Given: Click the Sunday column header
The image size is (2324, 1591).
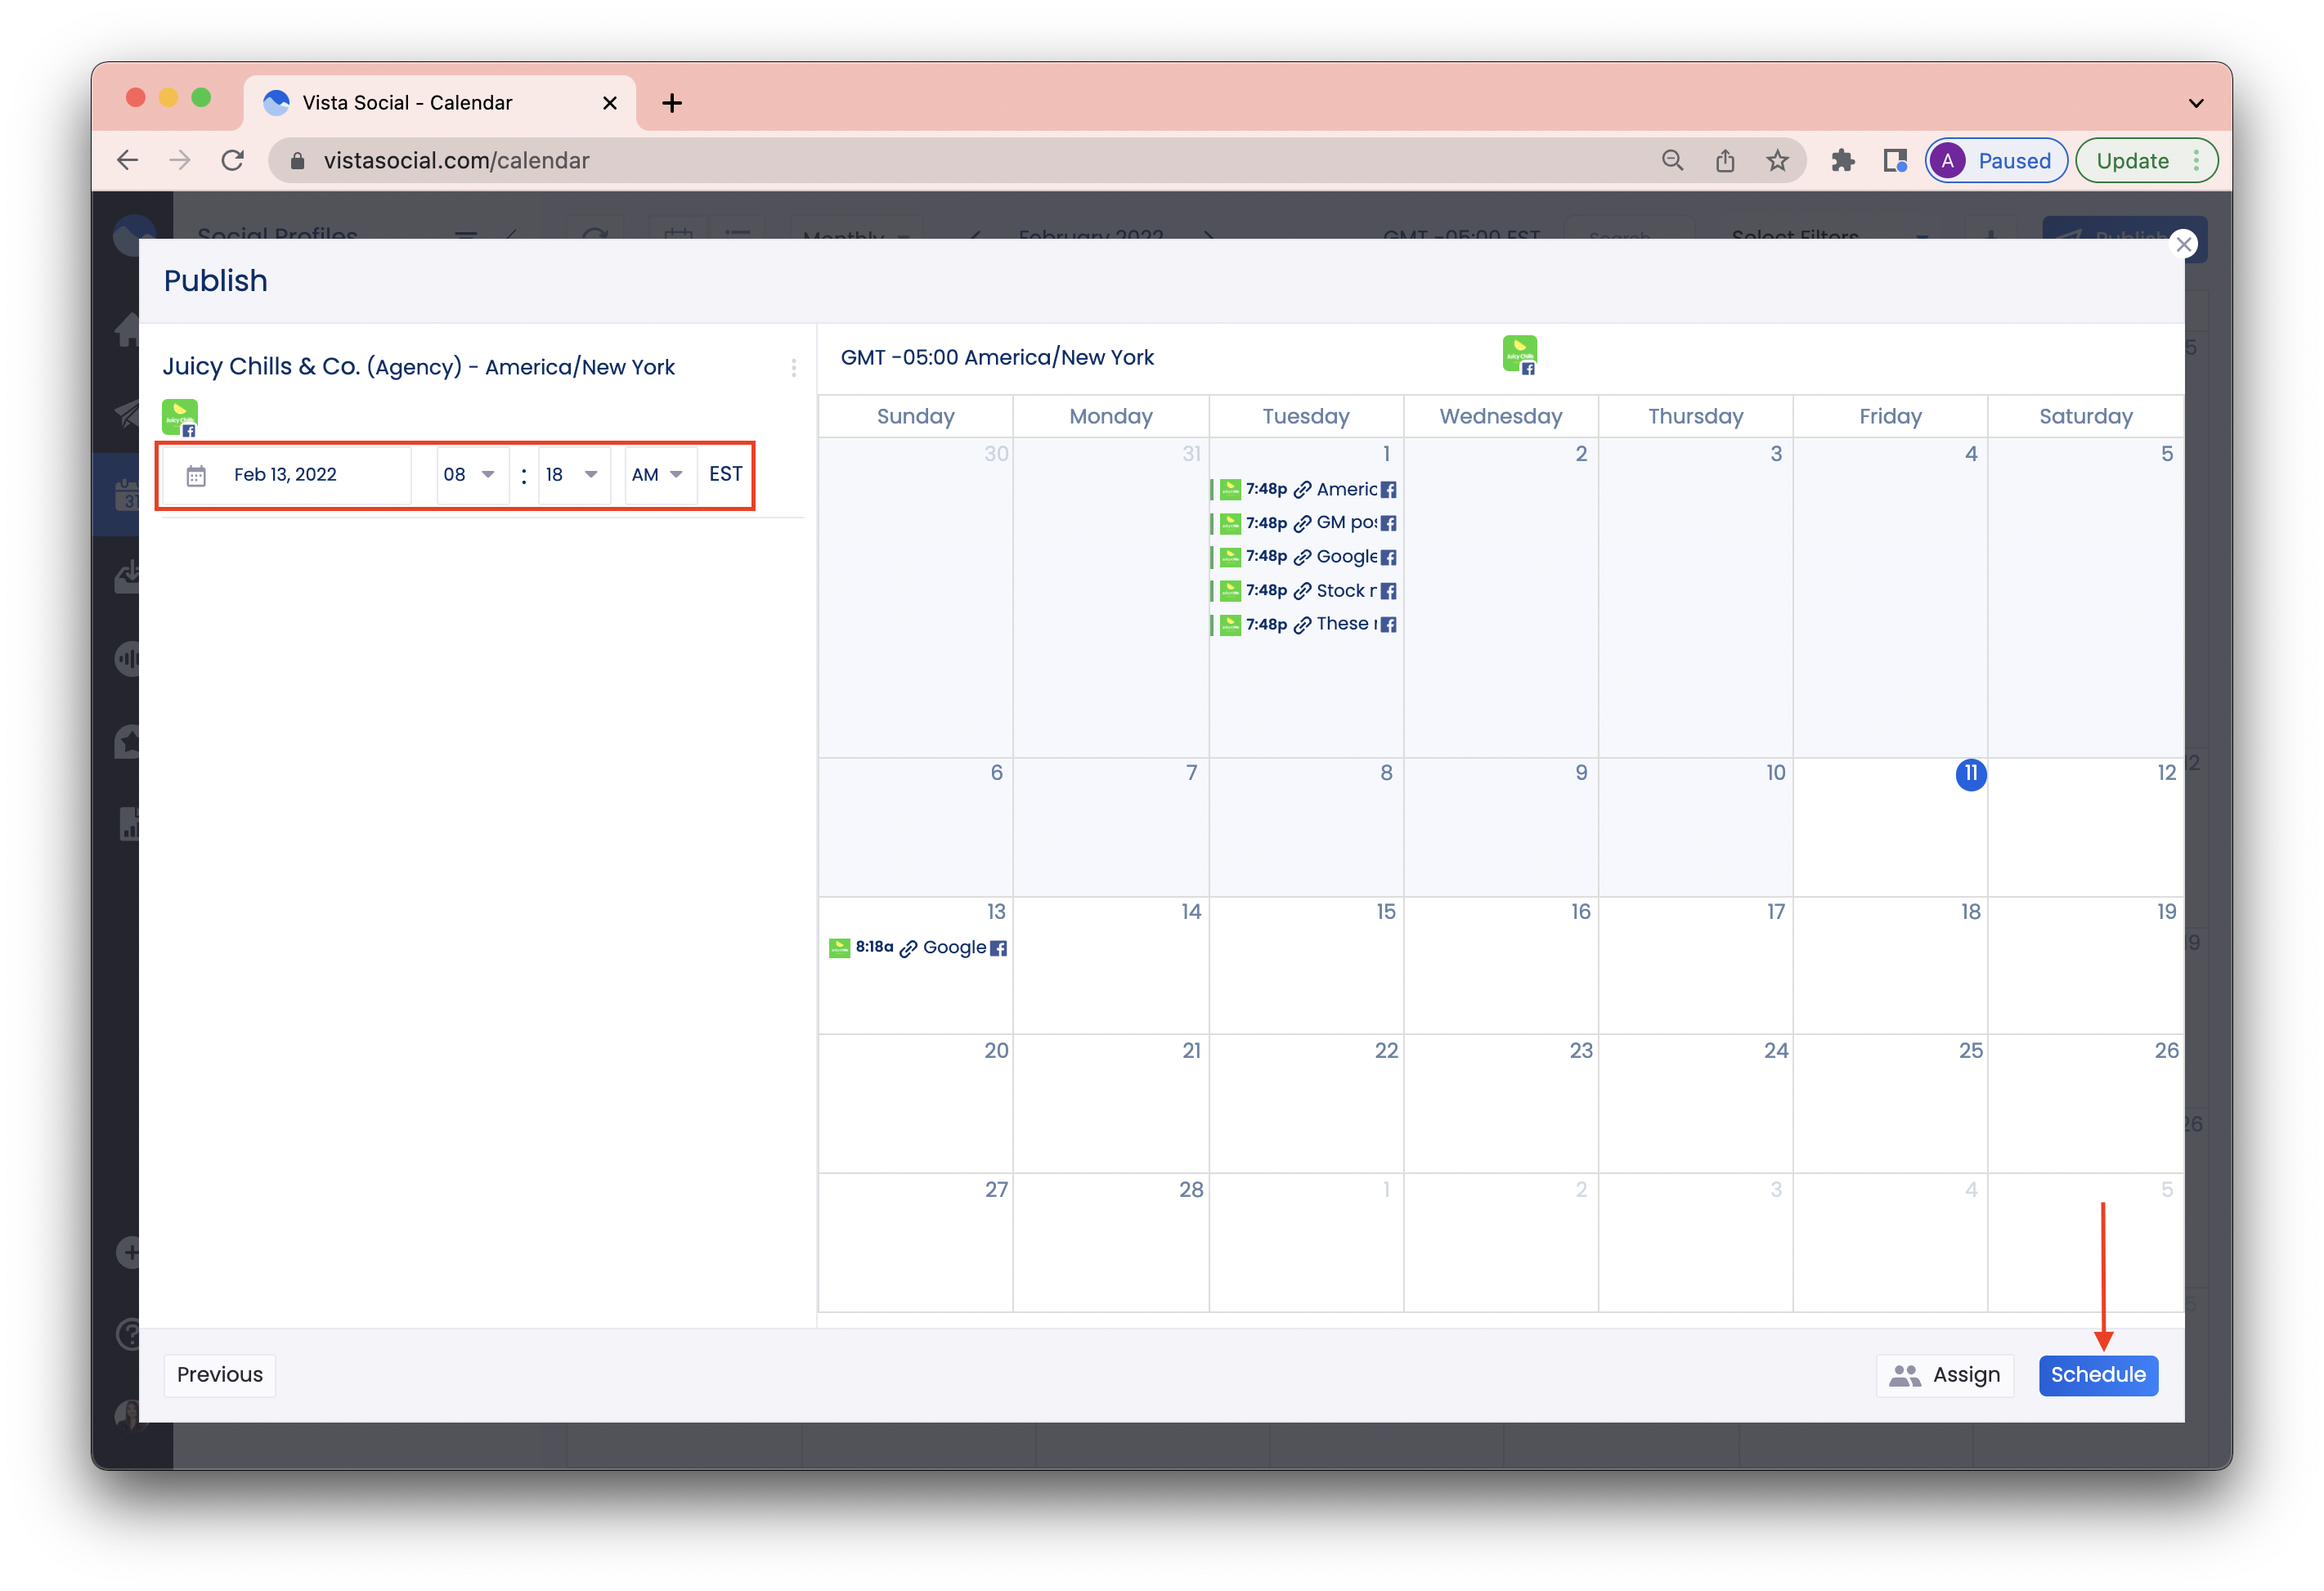Looking at the screenshot, I should point(915,416).
